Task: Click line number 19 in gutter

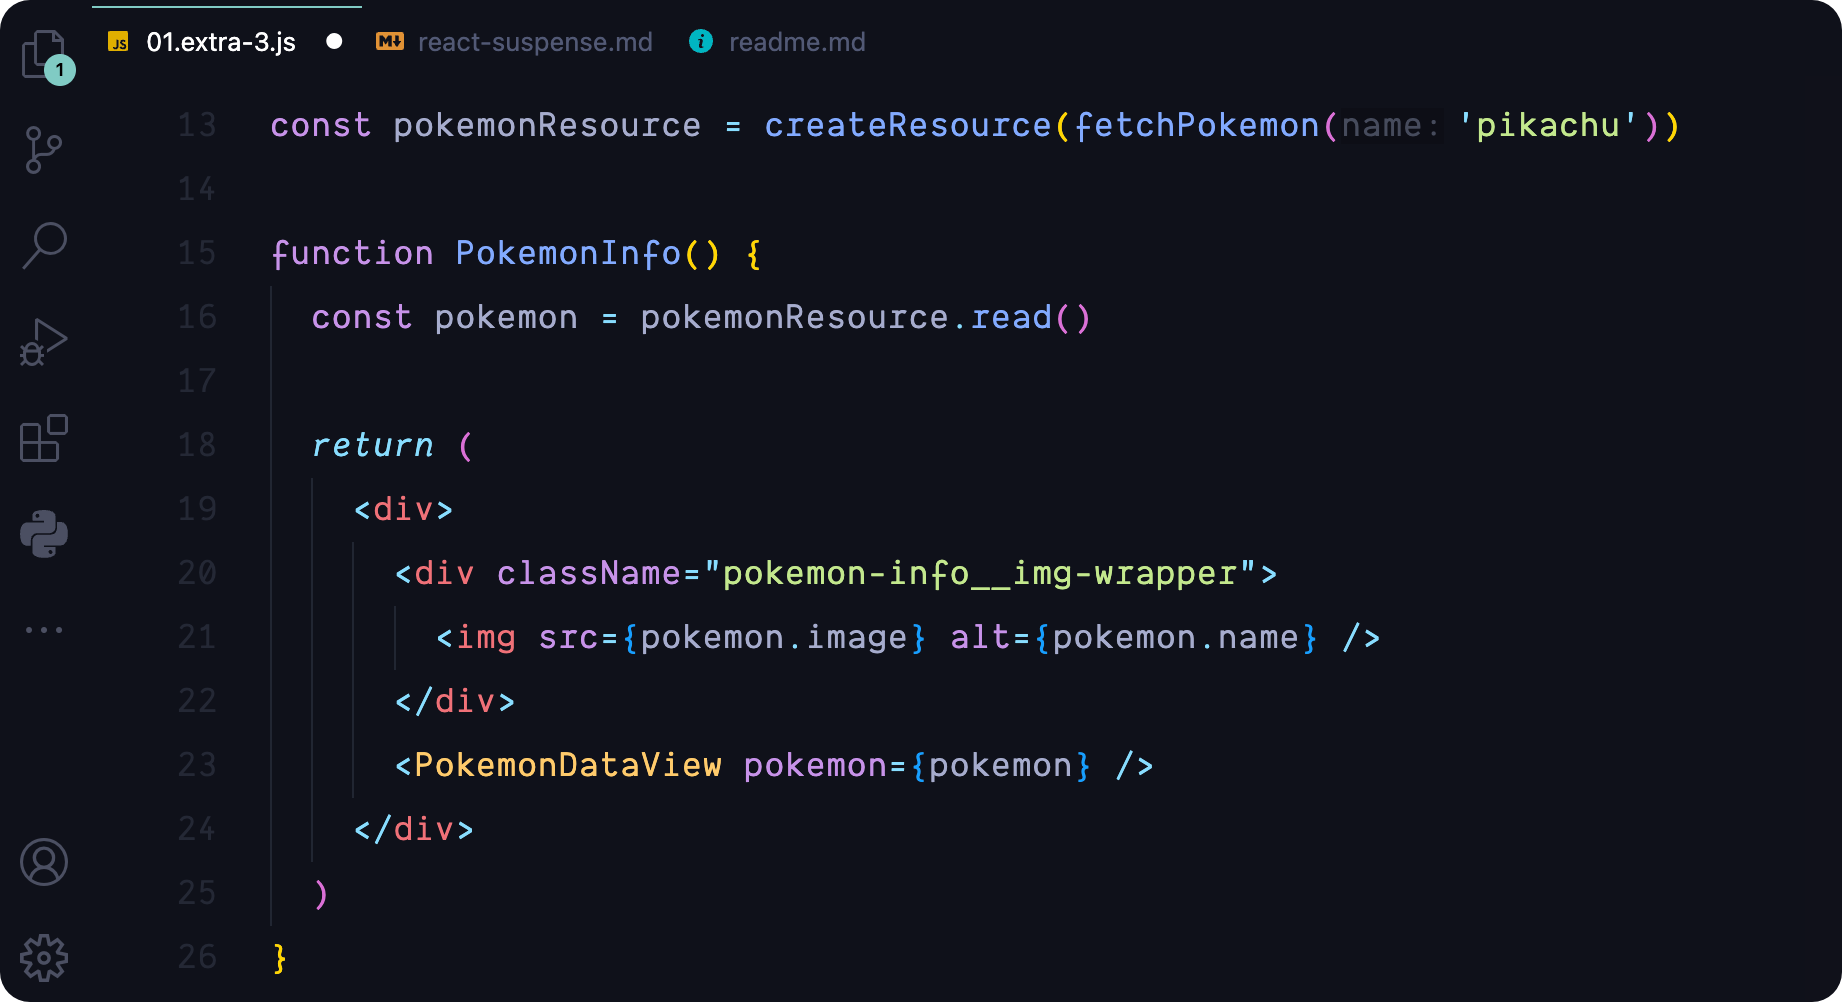Action: (x=197, y=509)
